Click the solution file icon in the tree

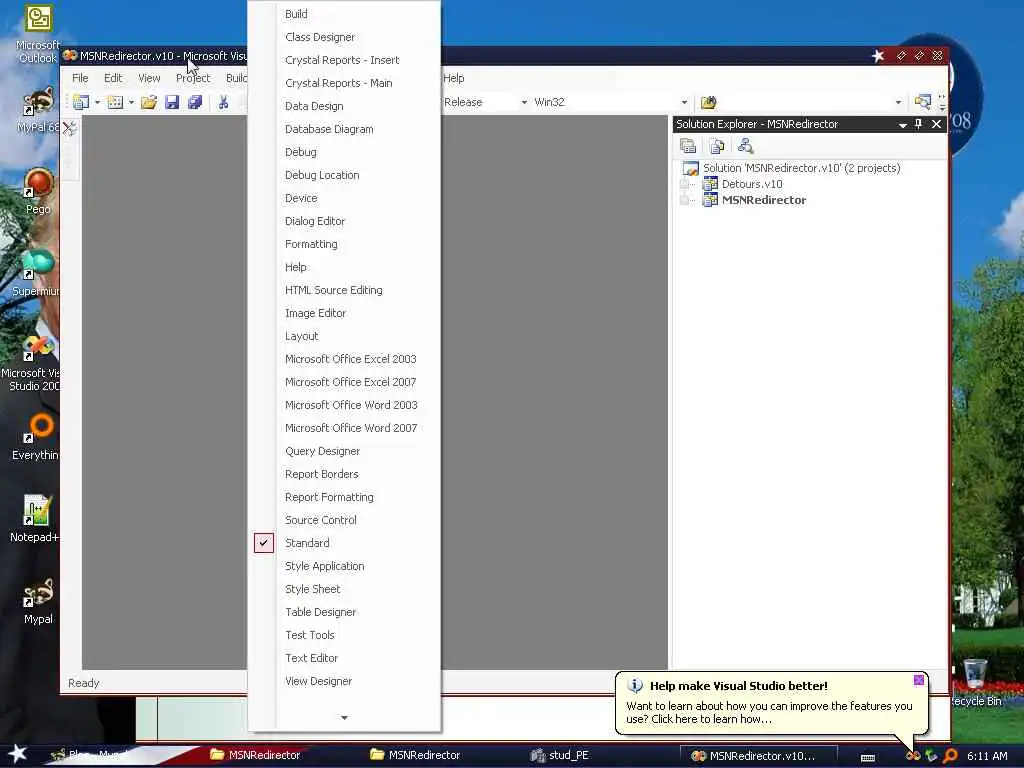[x=690, y=168]
